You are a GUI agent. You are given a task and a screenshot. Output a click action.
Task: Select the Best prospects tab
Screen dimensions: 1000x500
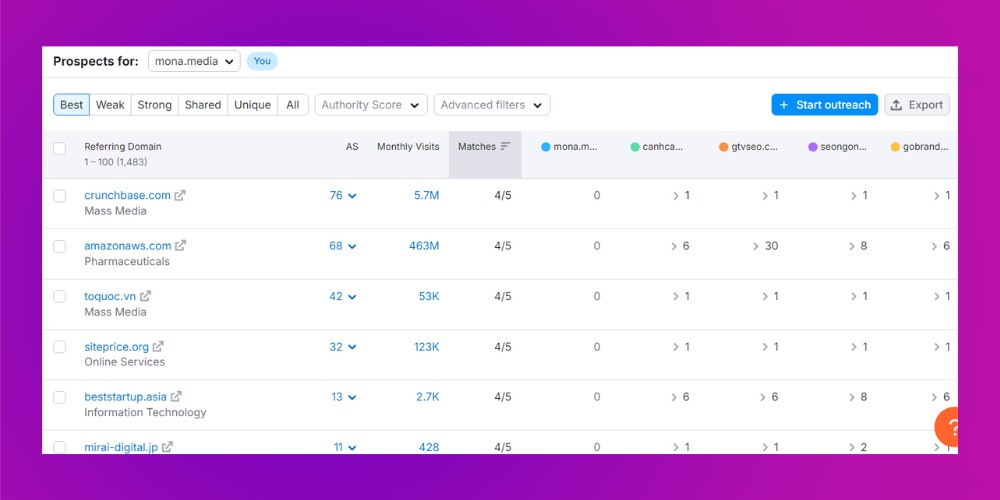(71, 105)
